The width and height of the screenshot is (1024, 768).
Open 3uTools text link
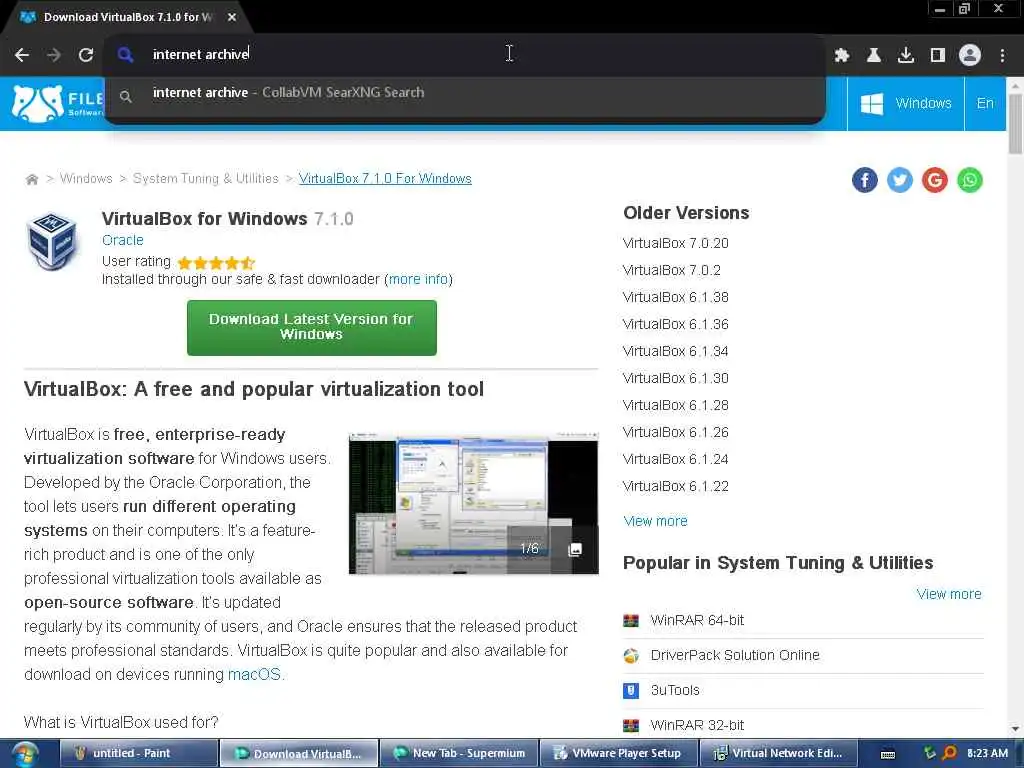tap(675, 690)
